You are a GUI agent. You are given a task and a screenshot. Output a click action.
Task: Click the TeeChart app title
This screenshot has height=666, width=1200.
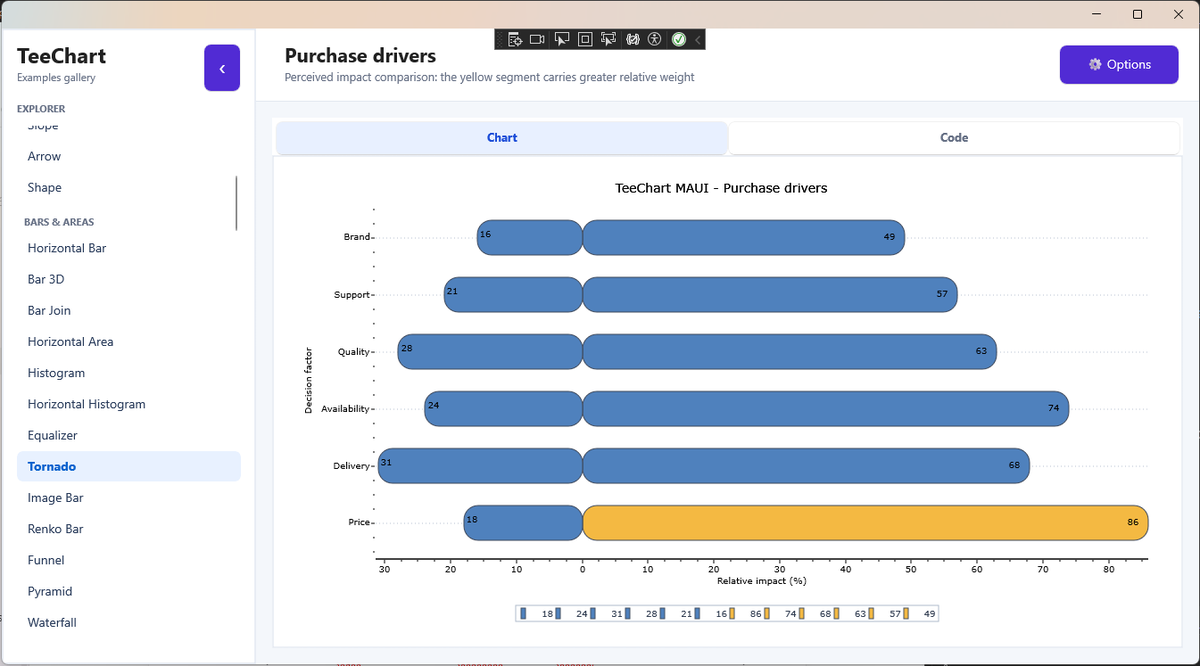(61, 56)
